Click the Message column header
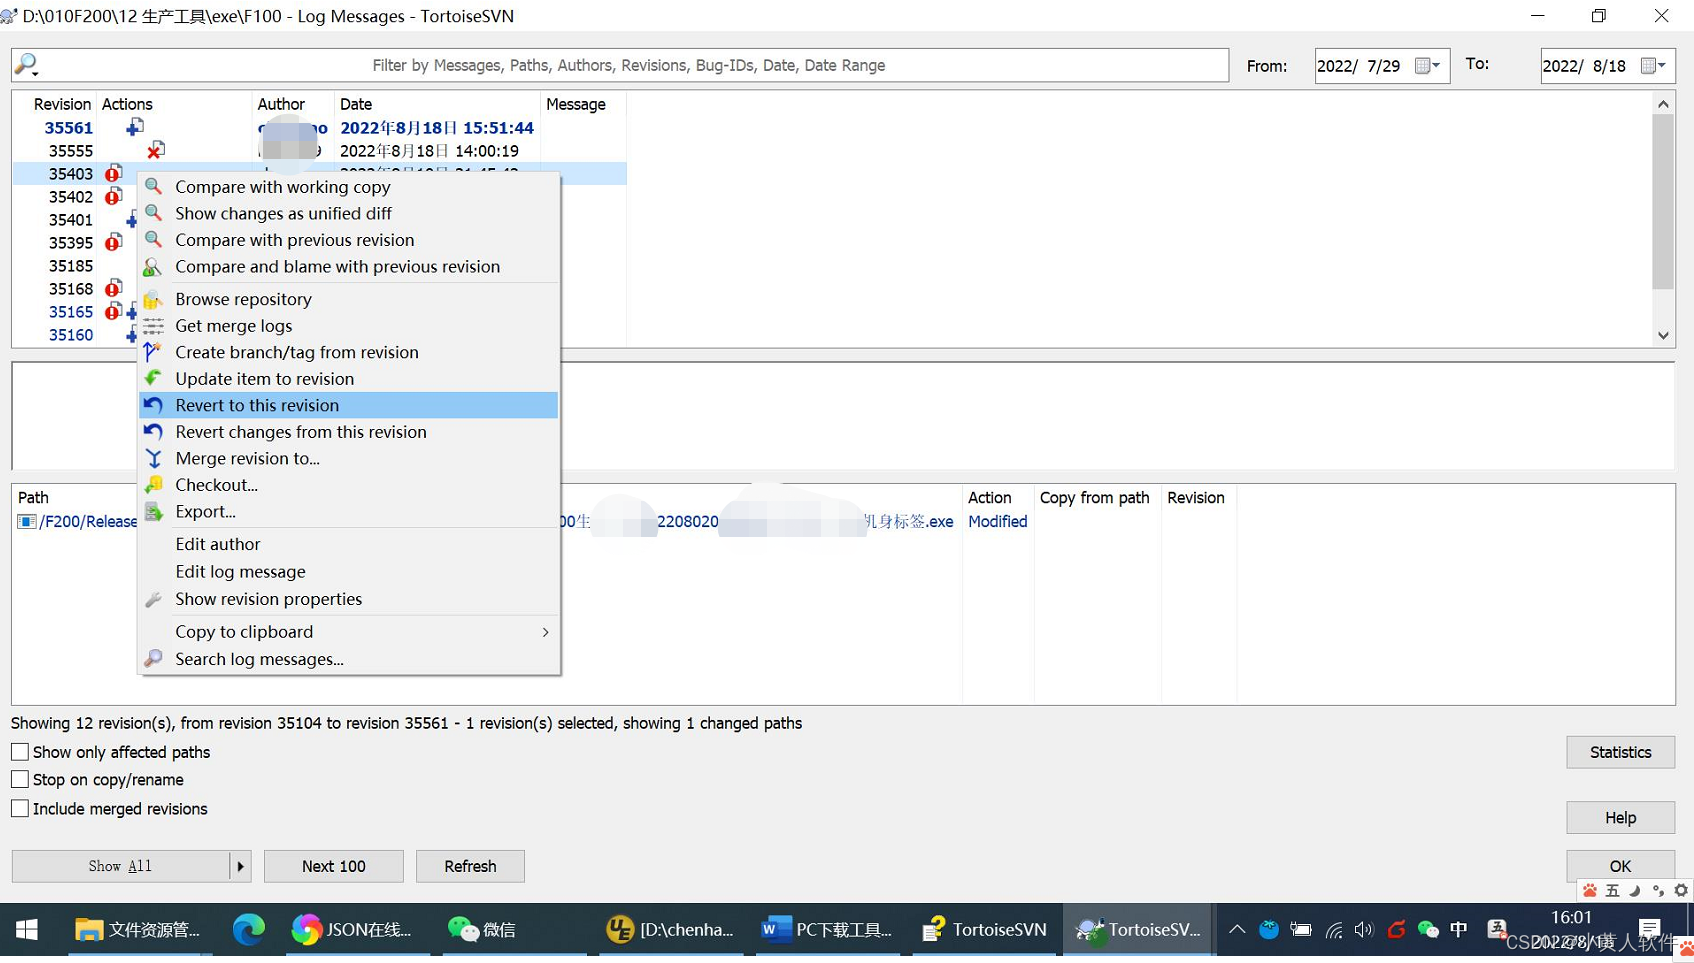The height and width of the screenshot is (963, 1694). (576, 104)
